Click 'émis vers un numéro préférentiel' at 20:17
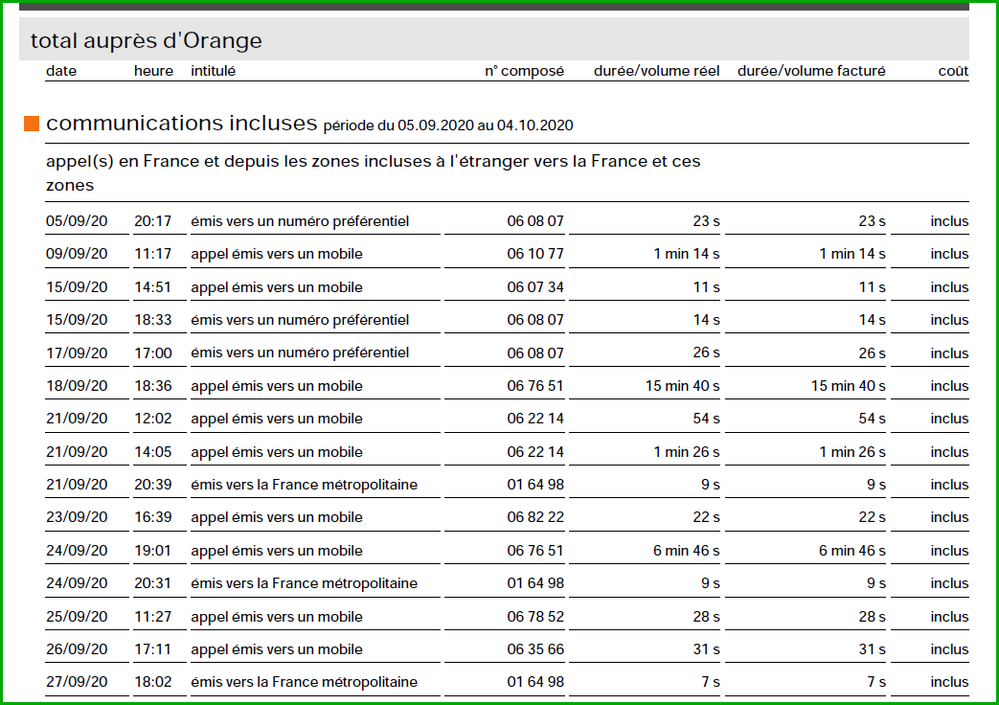The height and width of the screenshot is (705, 999). (x=299, y=221)
